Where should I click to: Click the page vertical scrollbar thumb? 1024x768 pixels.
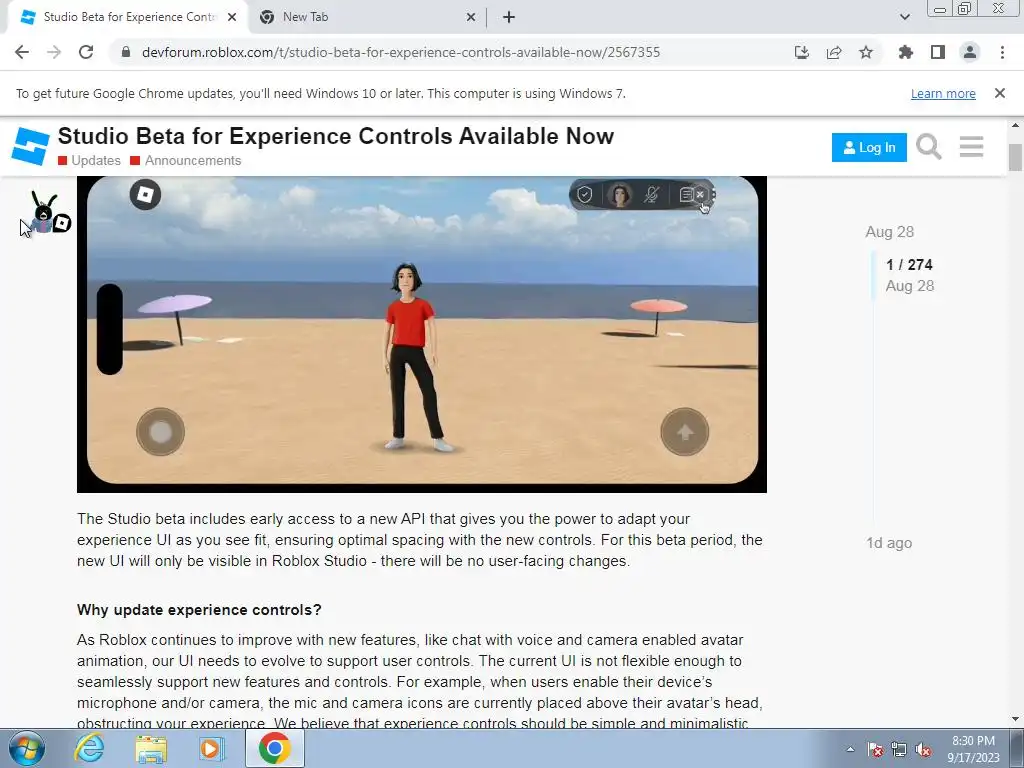(x=1015, y=157)
